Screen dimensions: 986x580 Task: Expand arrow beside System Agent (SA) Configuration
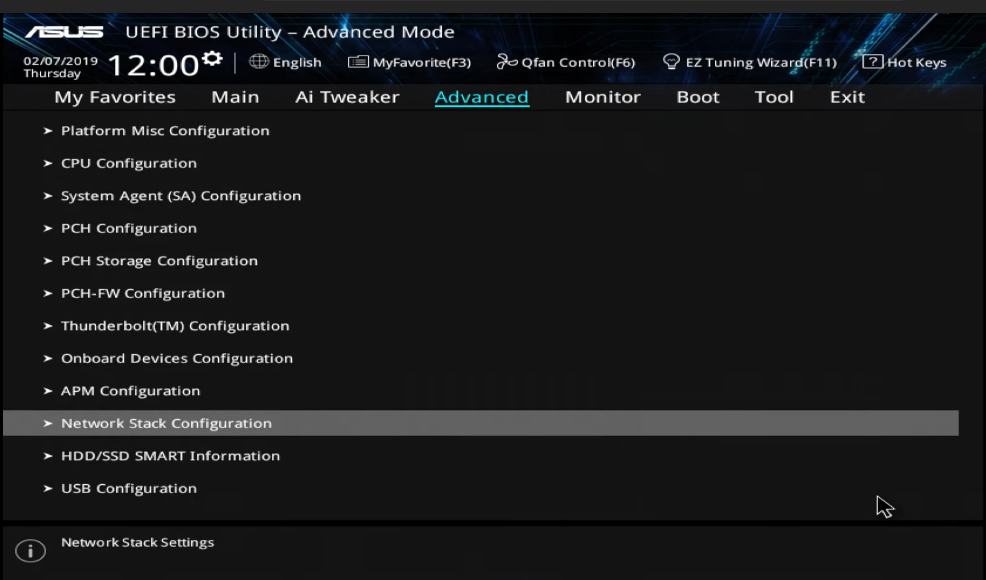[47, 196]
